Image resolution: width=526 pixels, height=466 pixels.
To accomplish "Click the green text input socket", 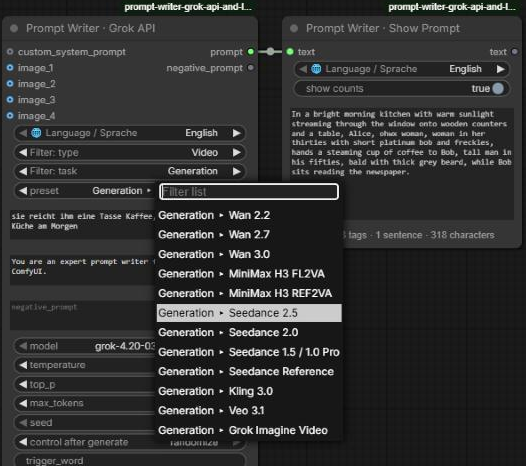I will (x=290, y=52).
